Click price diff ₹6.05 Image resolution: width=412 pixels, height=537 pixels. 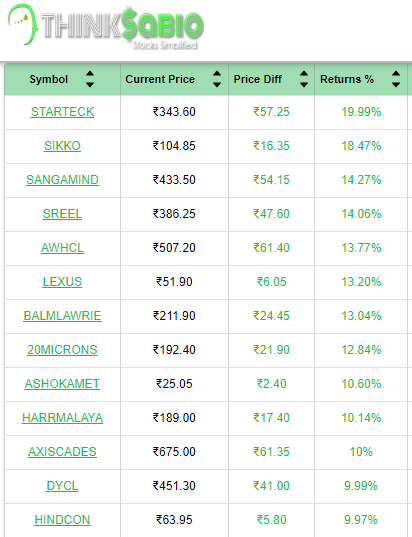(271, 282)
